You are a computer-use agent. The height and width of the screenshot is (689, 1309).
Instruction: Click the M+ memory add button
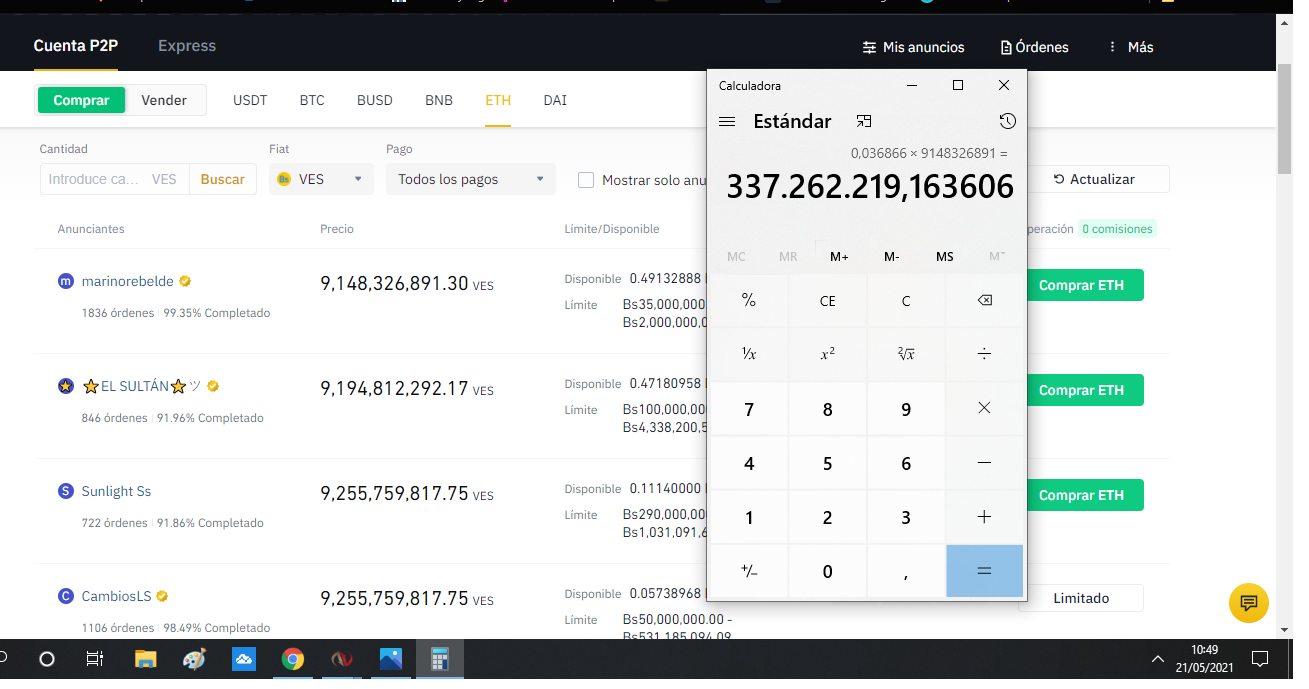click(x=839, y=257)
